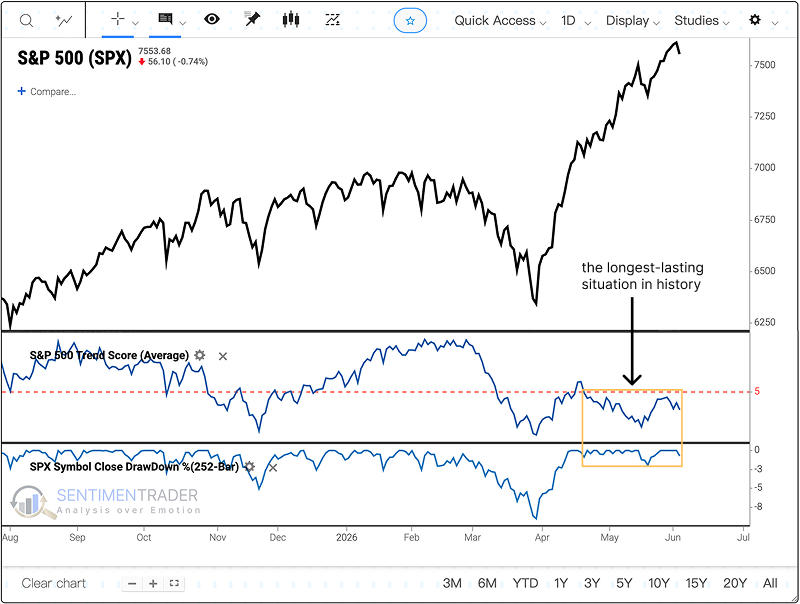Select the All time range
Screen dimensions: 800x604
point(770,583)
